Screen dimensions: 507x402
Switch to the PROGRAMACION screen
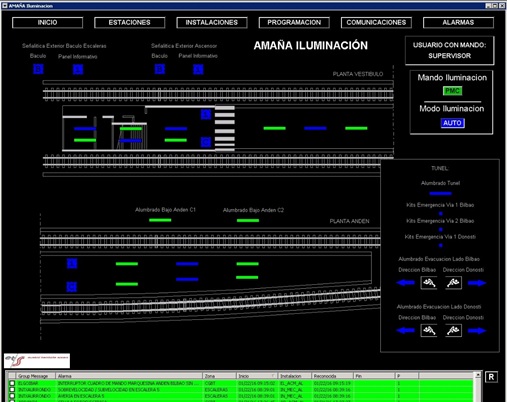coord(294,23)
